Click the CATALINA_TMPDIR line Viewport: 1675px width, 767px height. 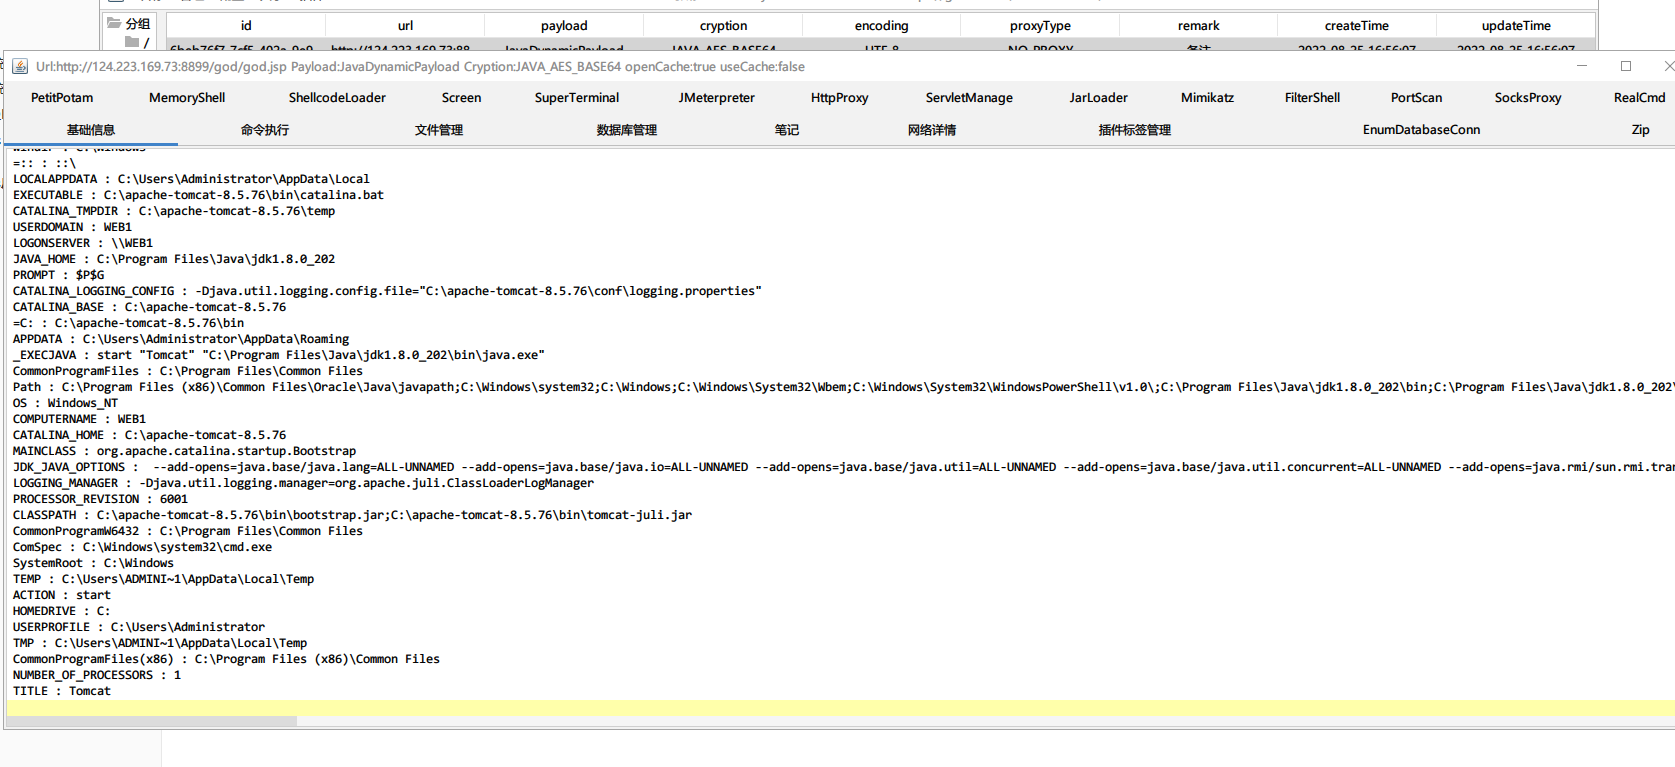click(174, 211)
